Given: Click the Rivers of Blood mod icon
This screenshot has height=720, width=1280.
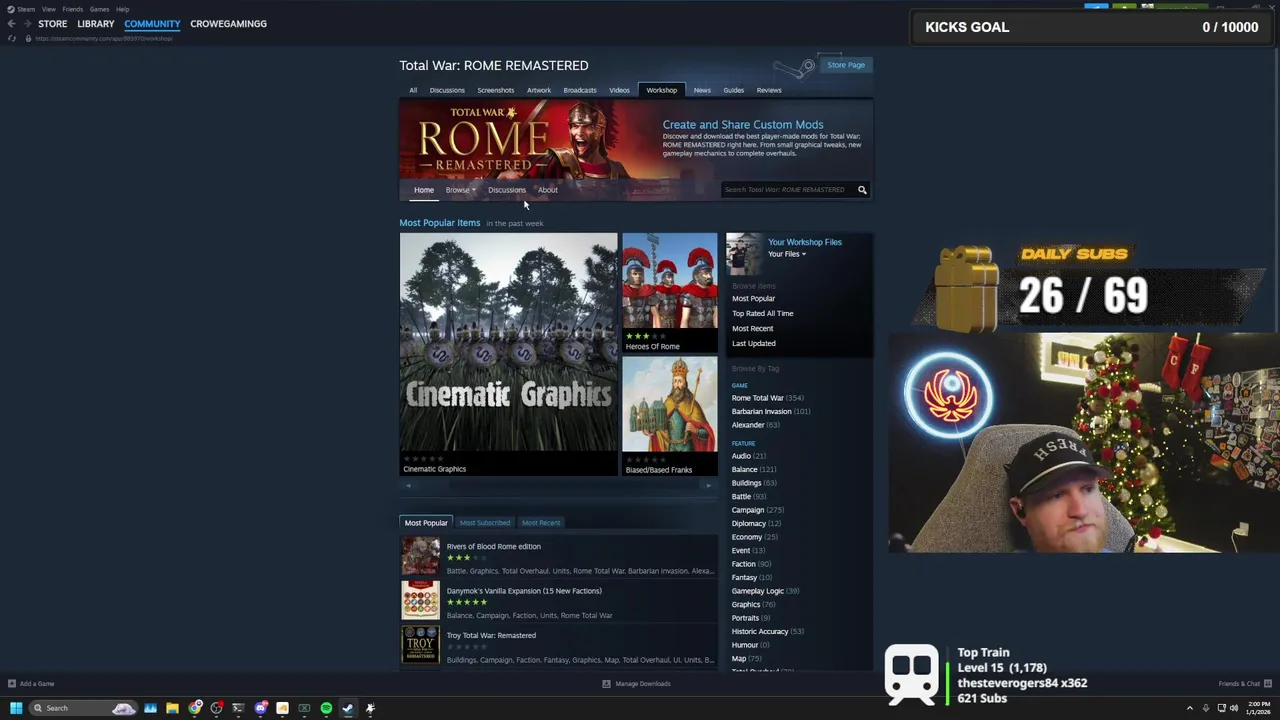Looking at the screenshot, I should pyautogui.click(x=420, y=556).
